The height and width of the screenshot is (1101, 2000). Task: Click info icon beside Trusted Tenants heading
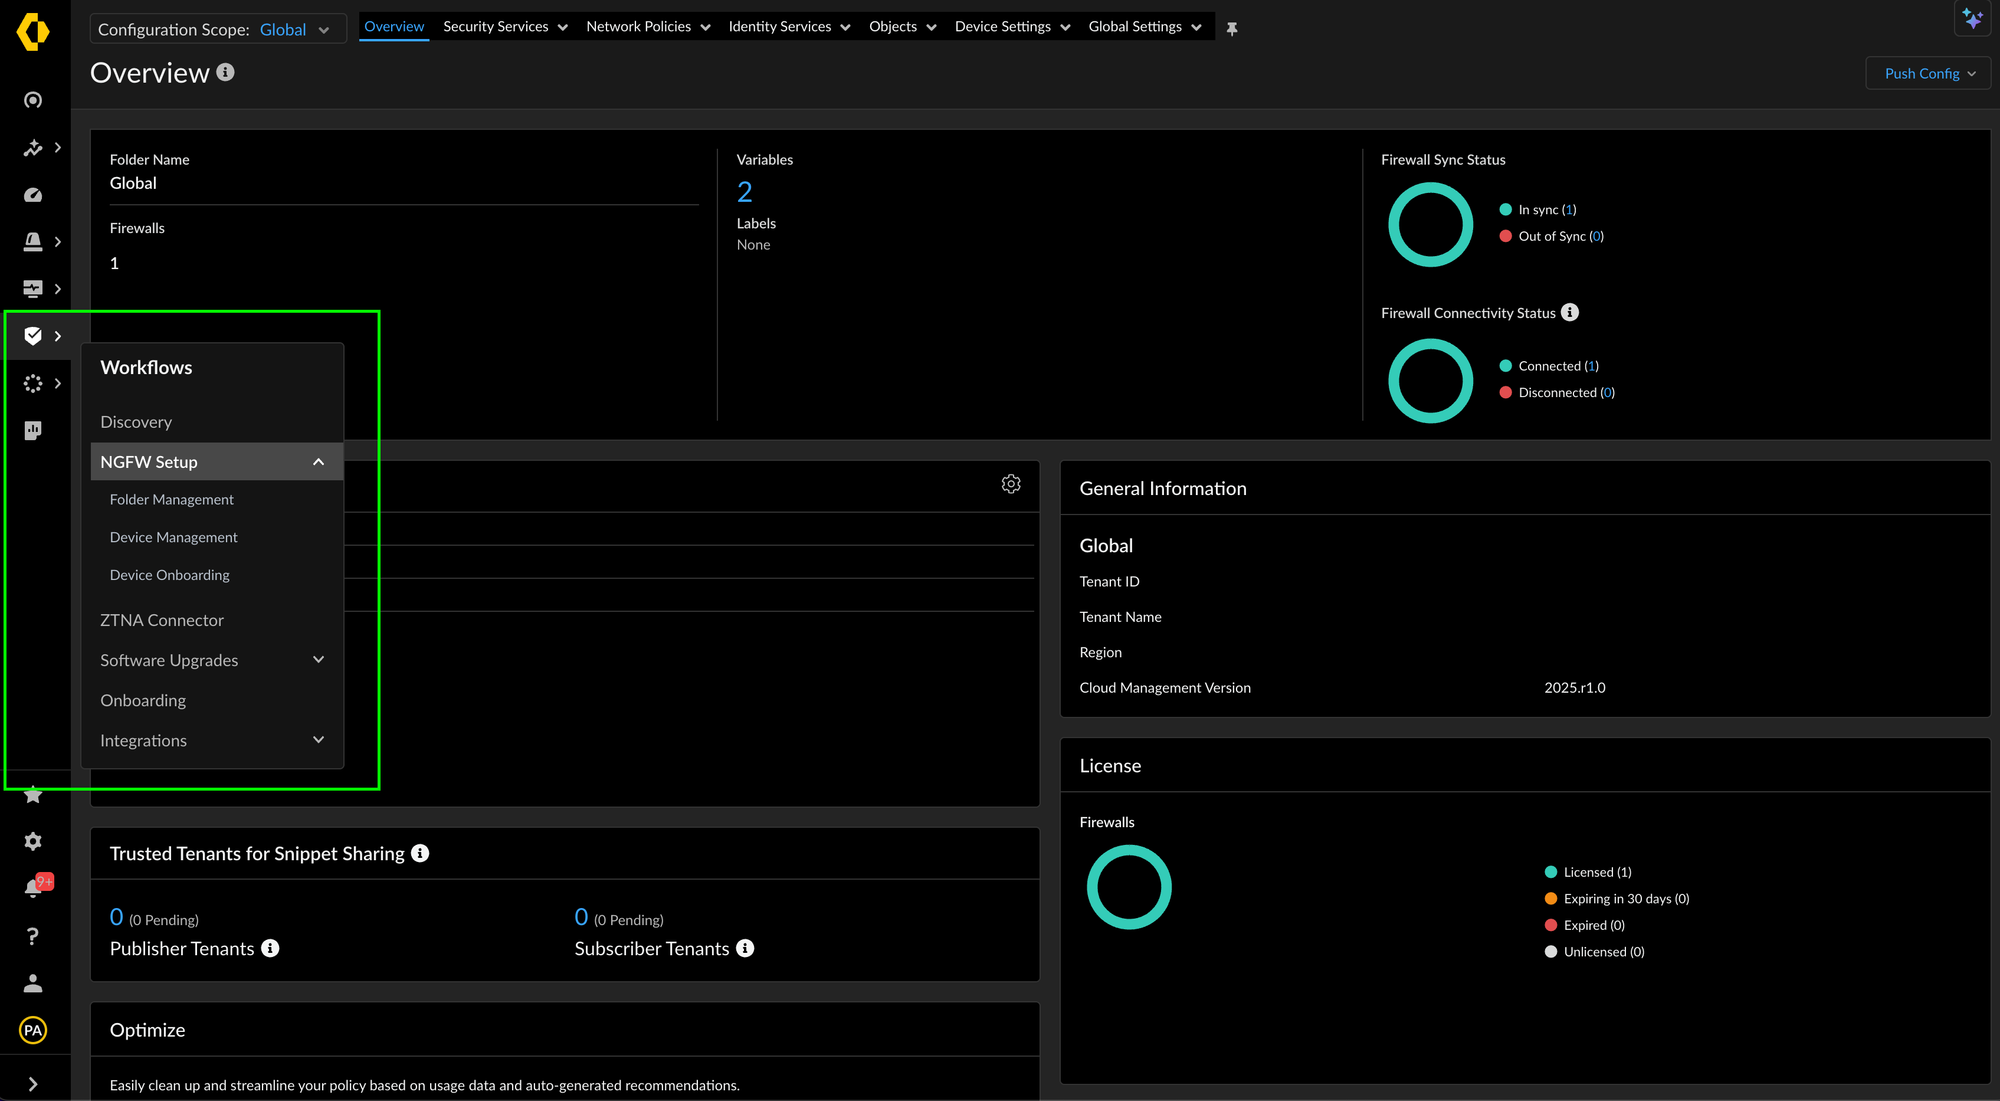pos(420,853)
